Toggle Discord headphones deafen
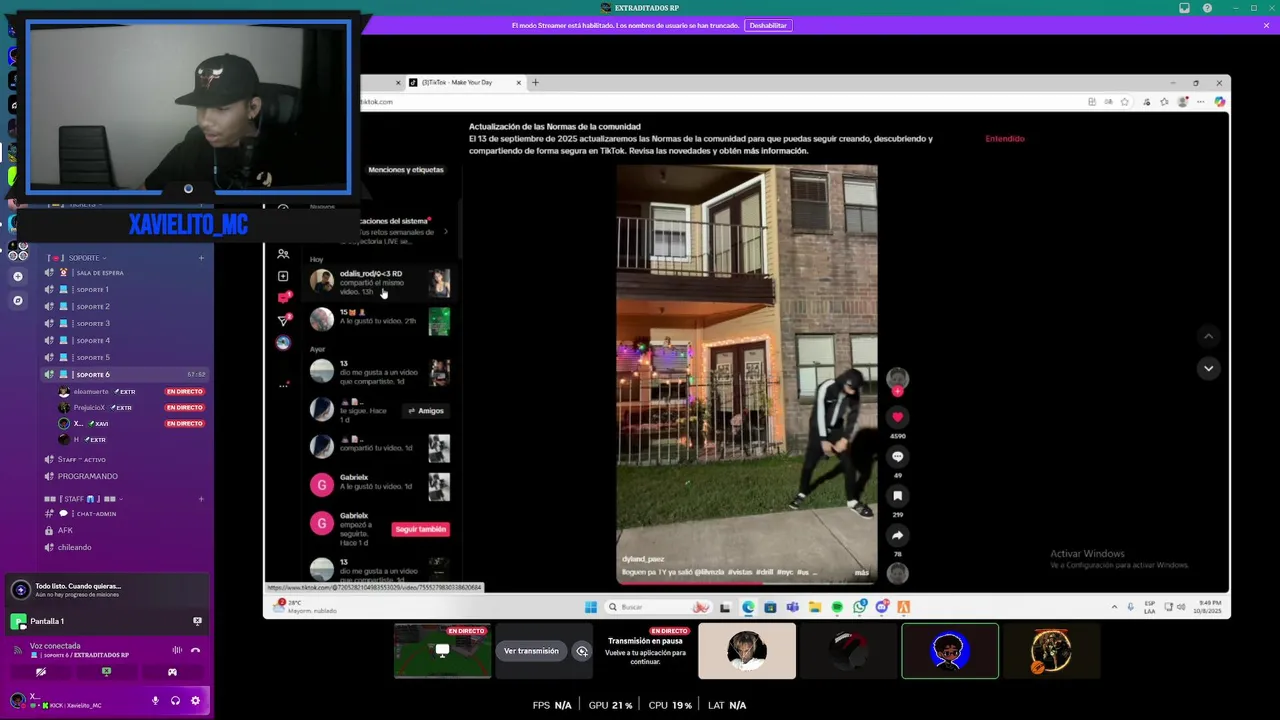 [175, 701]
